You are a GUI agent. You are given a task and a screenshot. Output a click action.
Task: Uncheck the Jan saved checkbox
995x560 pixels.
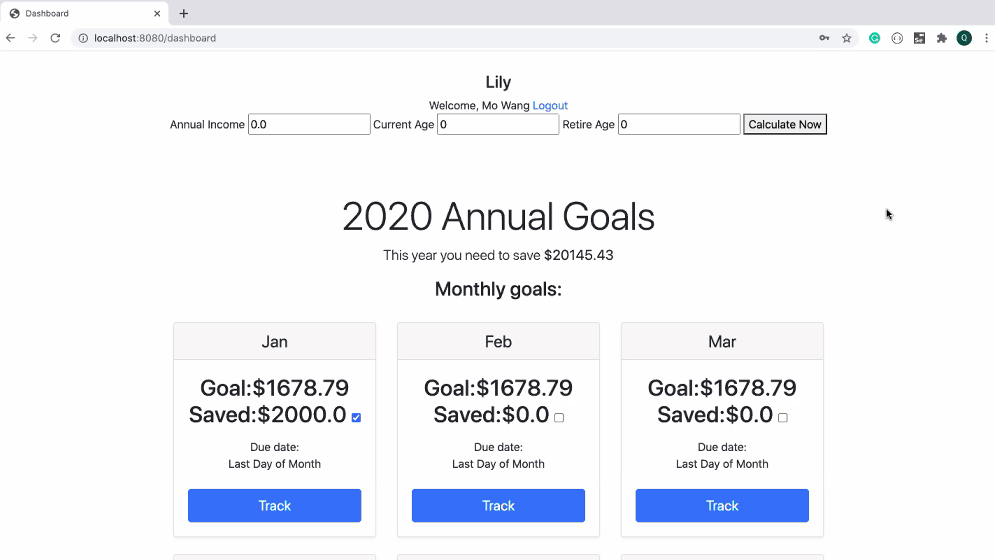[356, 418]
